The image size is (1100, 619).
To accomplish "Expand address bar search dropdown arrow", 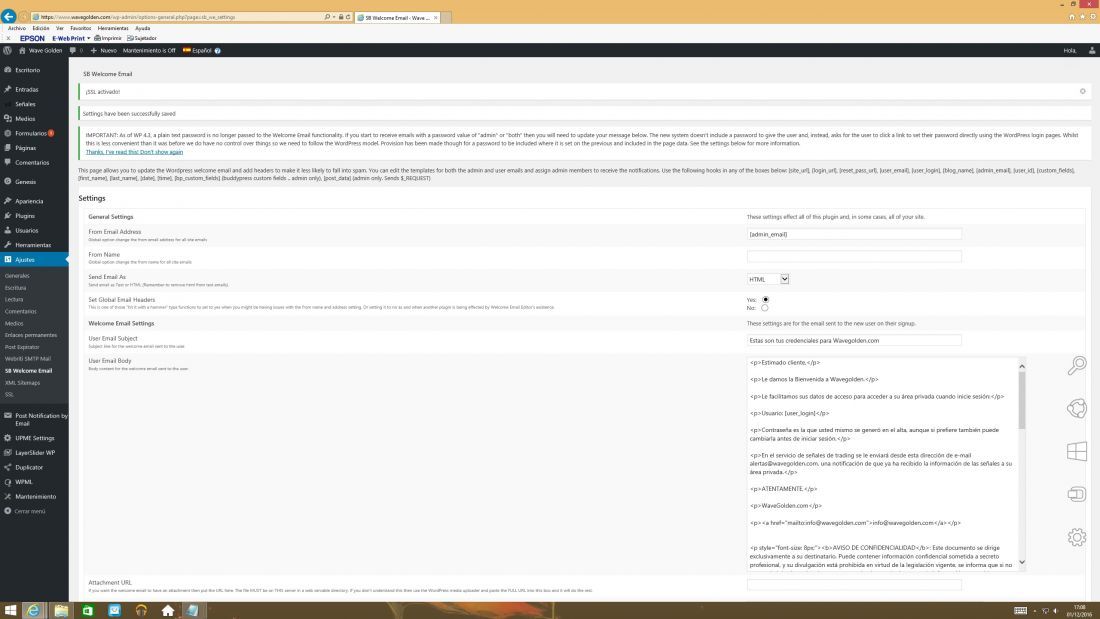I will (334, 17).
